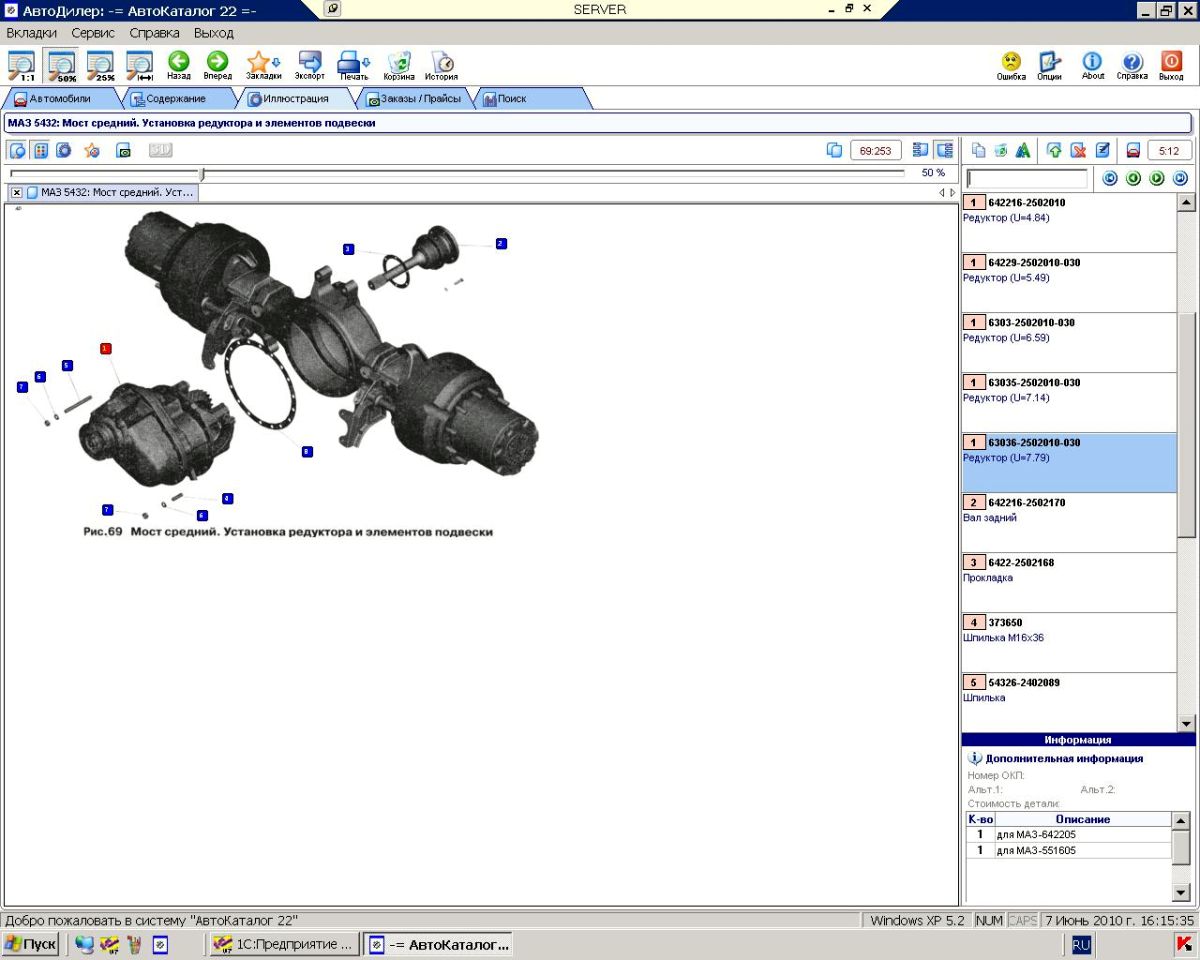Switch to the Поиск tab
1200x960 pixels.
[530, 99]
